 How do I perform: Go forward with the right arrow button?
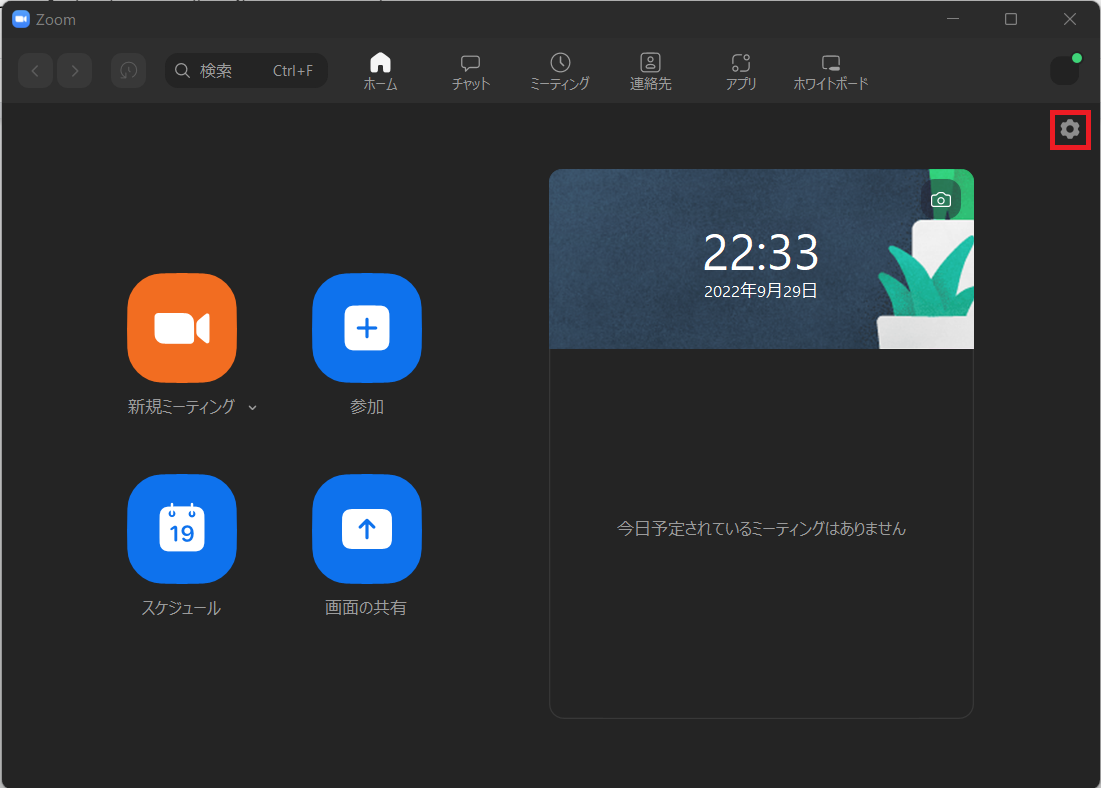point(75,71)
